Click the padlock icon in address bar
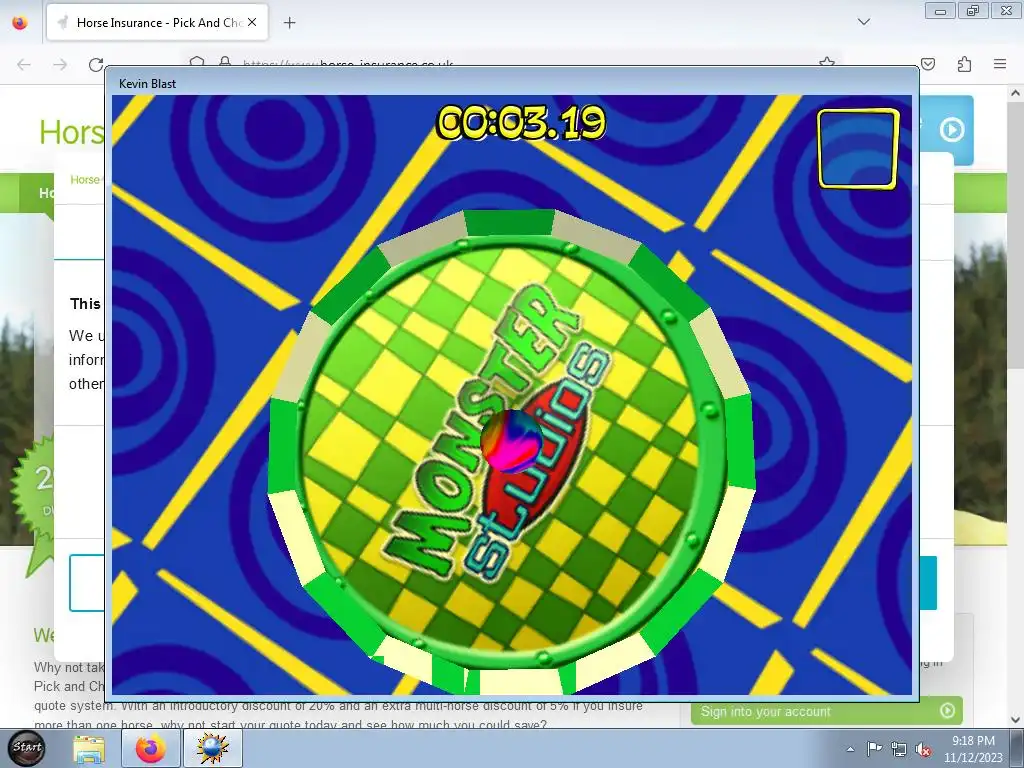 pos(225,62)
